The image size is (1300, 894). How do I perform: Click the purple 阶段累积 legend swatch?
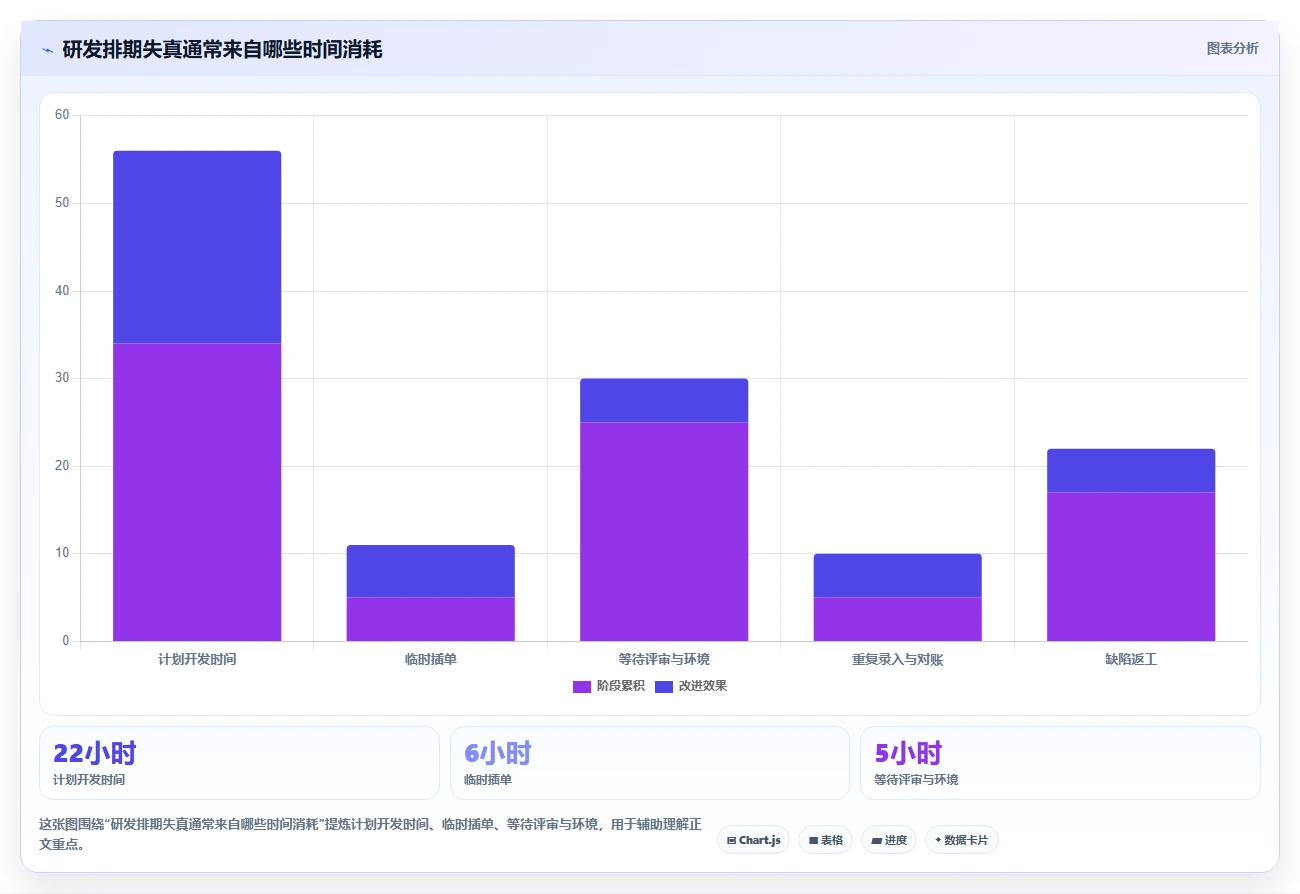(x=582, y=686)
